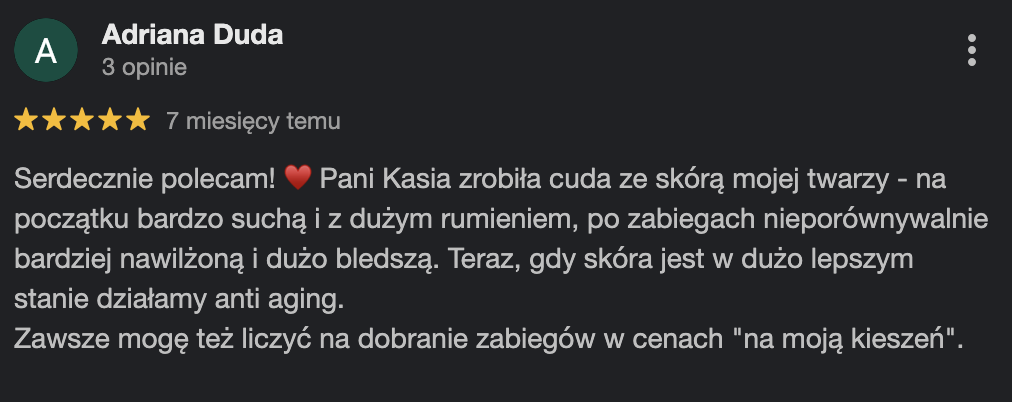This screenshot has width=1012, height=402.
Task: Click the third yellow rating star
Action: (82, 121)
